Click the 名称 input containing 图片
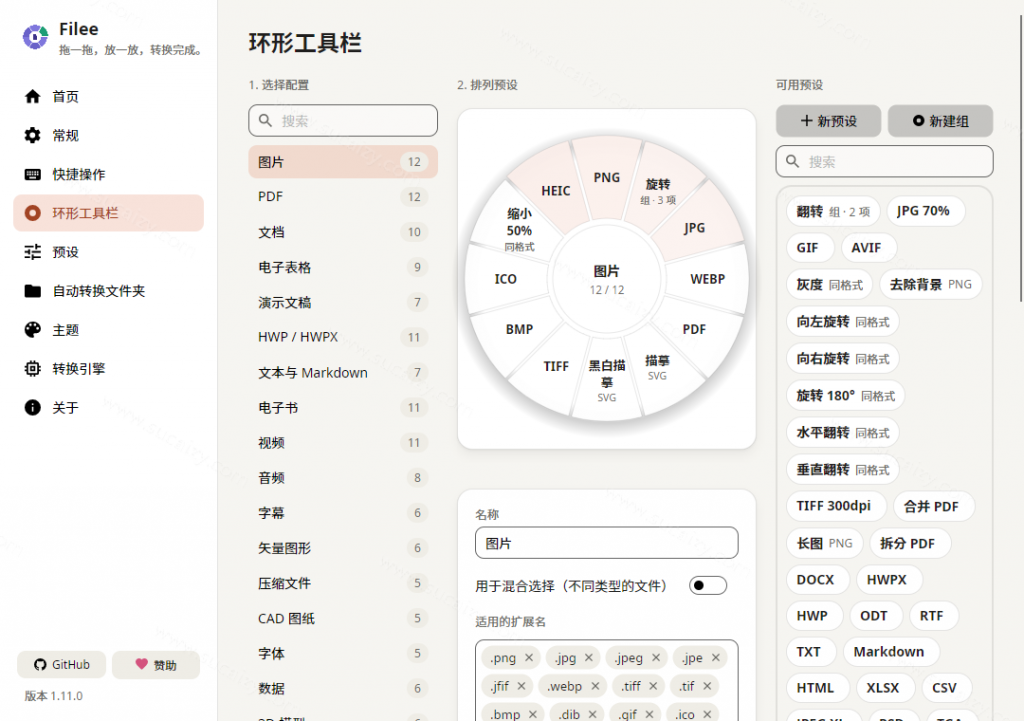The width and height of the screenshot is (1024, 721). click(607, 543)
